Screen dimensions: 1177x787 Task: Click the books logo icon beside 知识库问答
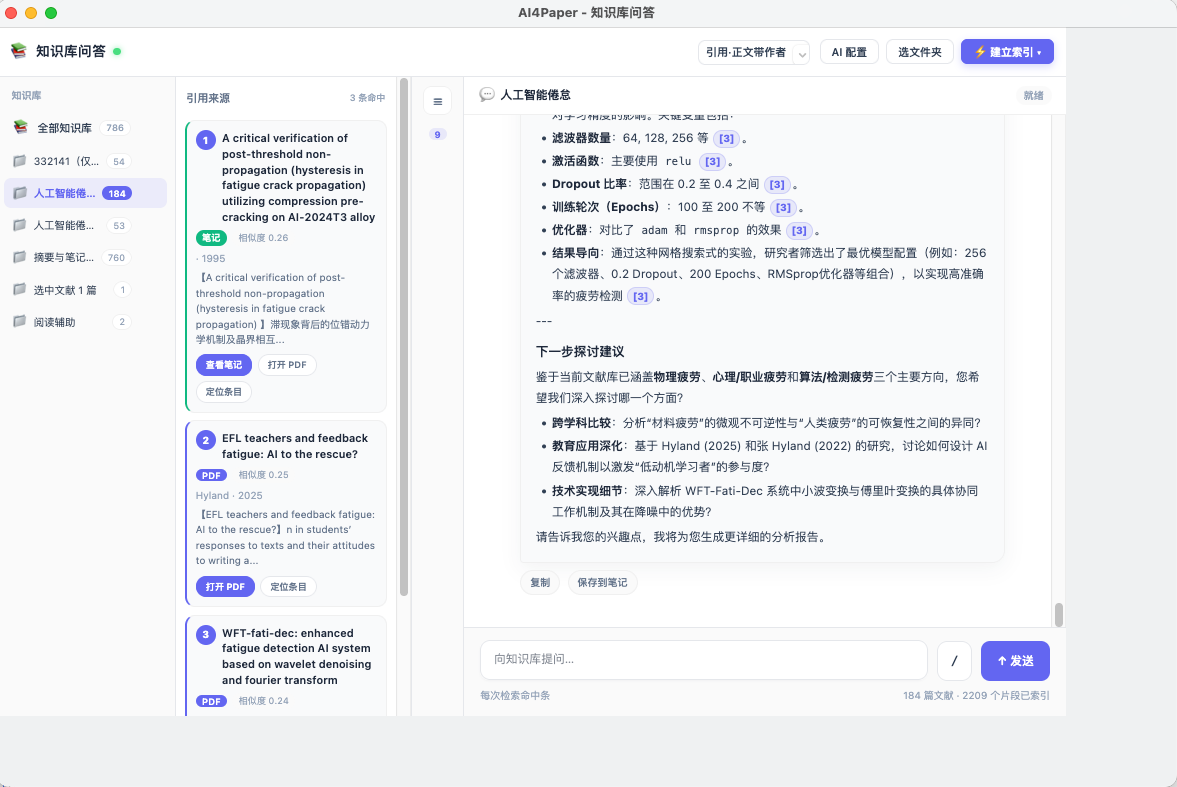click(19, 51)
